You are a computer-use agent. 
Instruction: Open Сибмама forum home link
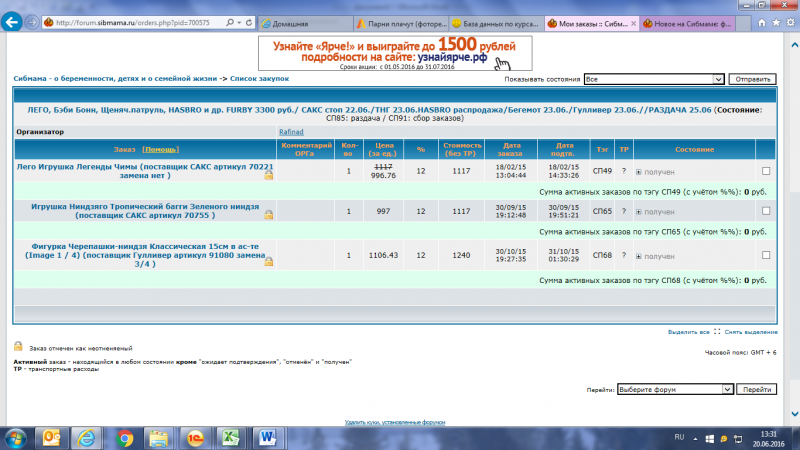pos(115,79)
